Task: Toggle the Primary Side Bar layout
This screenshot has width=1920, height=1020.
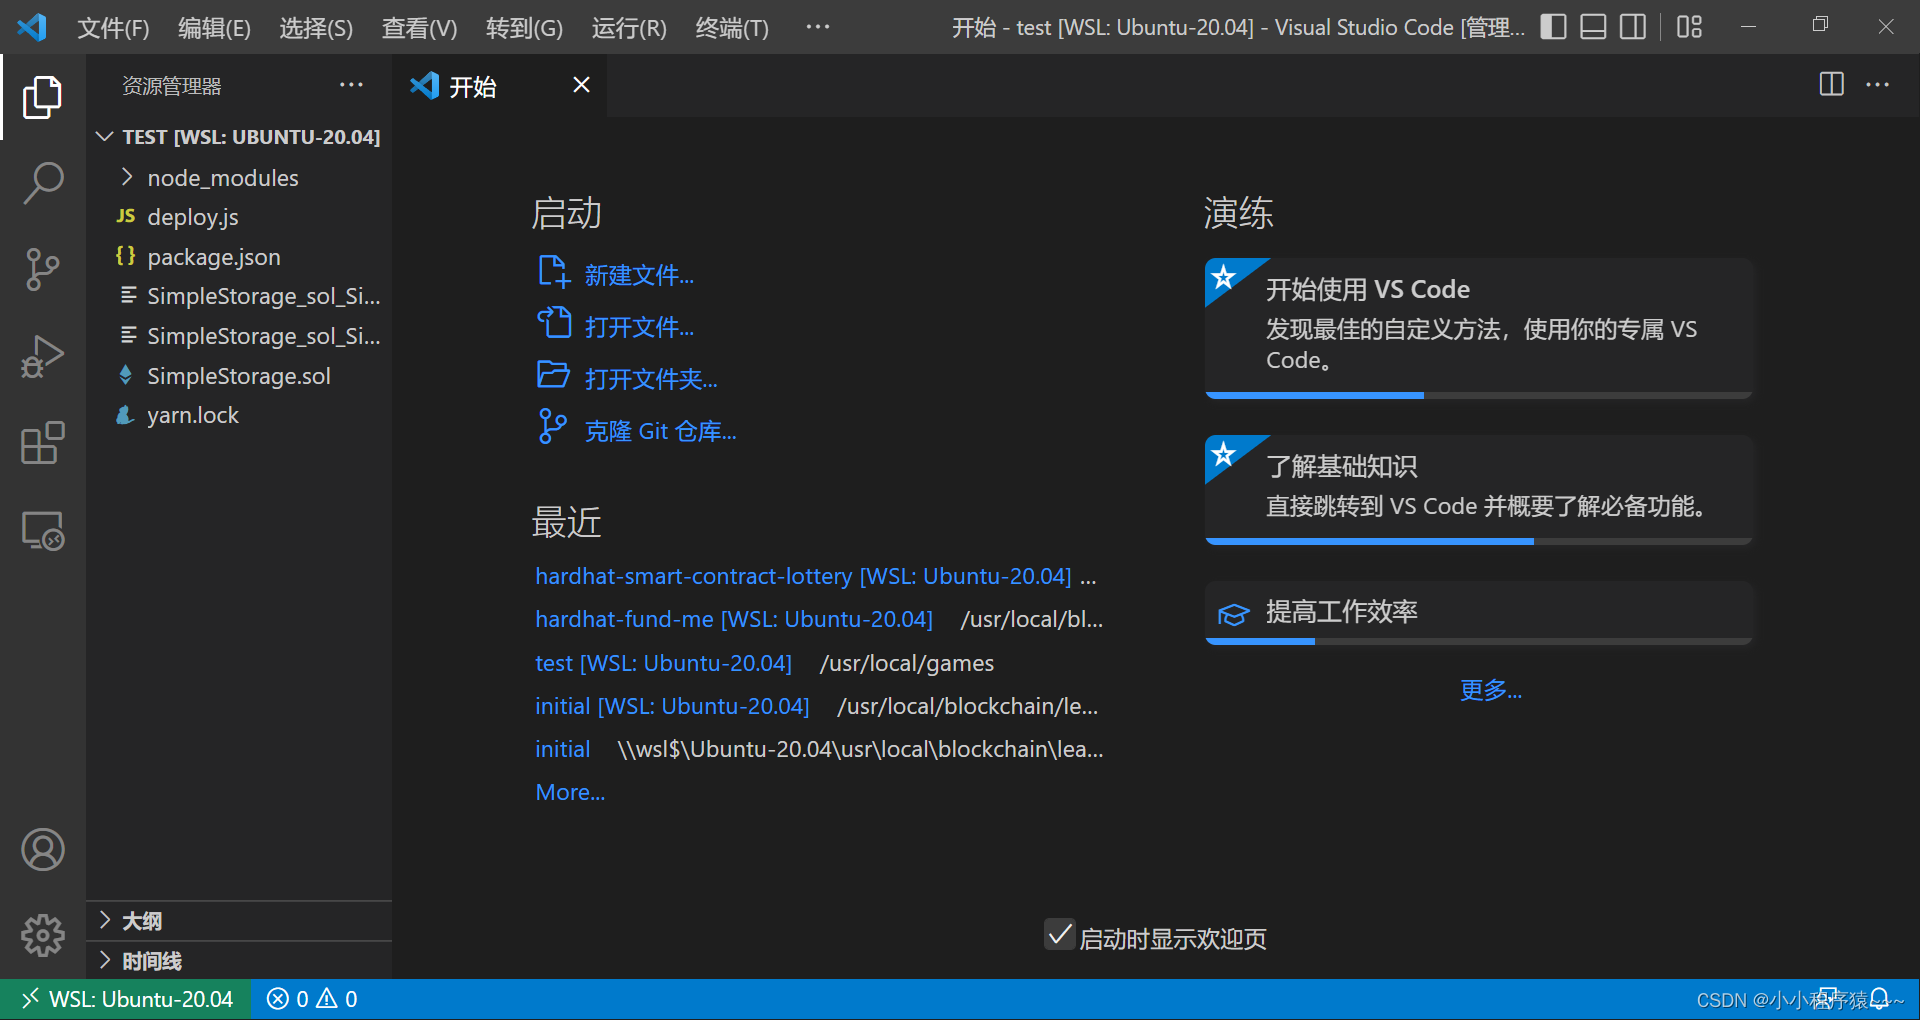Action: coord(1553,27)
